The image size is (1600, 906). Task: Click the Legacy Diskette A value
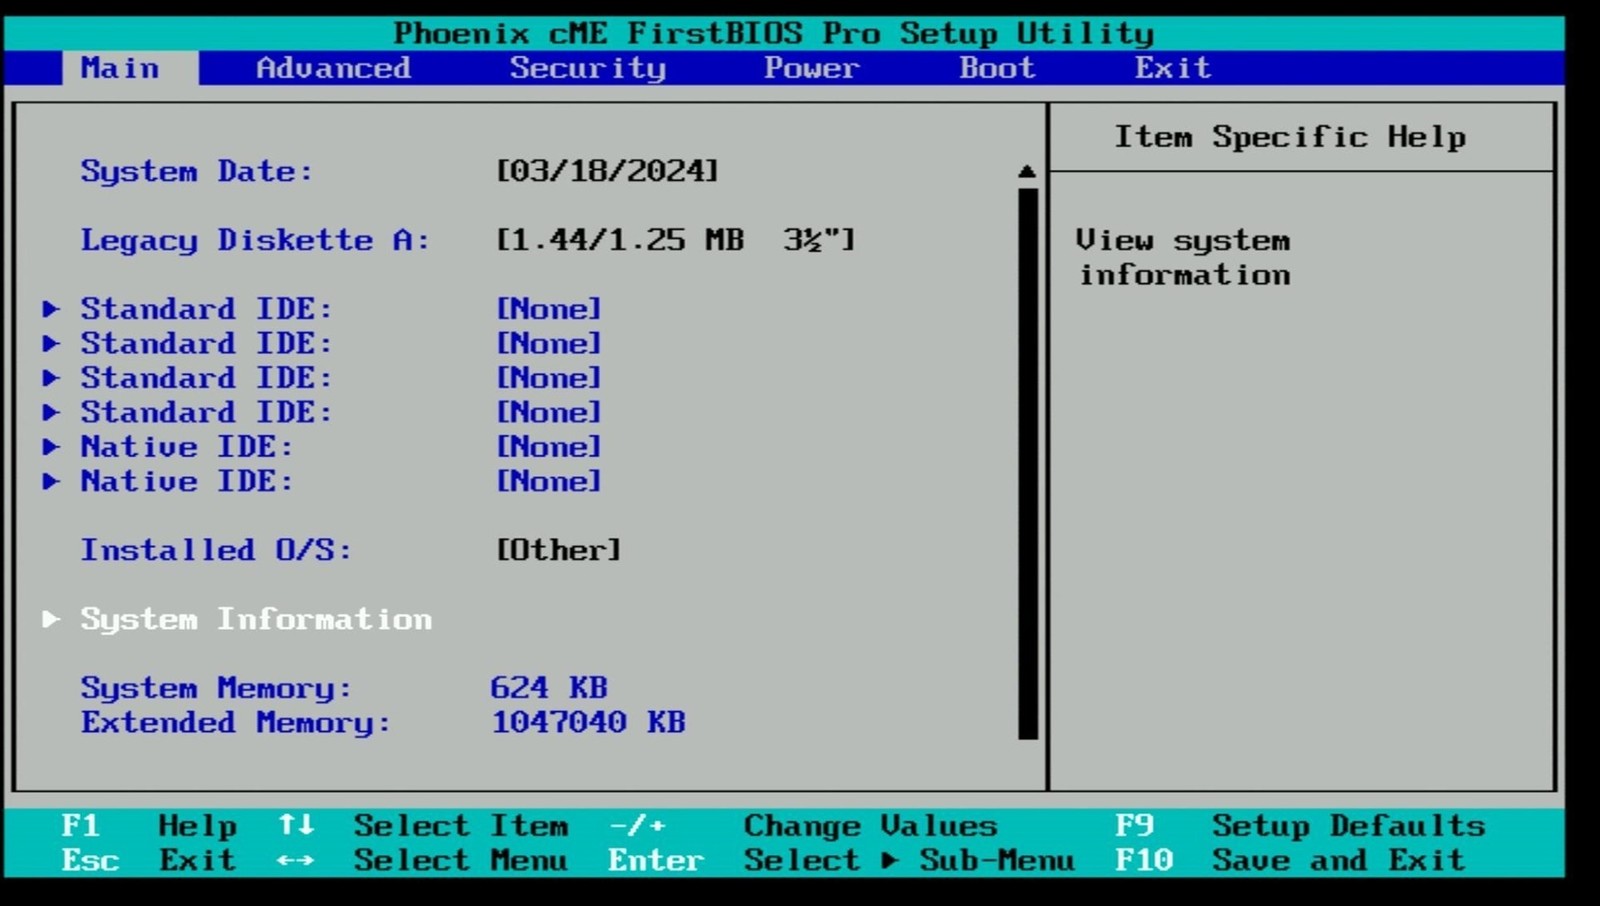coord(676,240)
